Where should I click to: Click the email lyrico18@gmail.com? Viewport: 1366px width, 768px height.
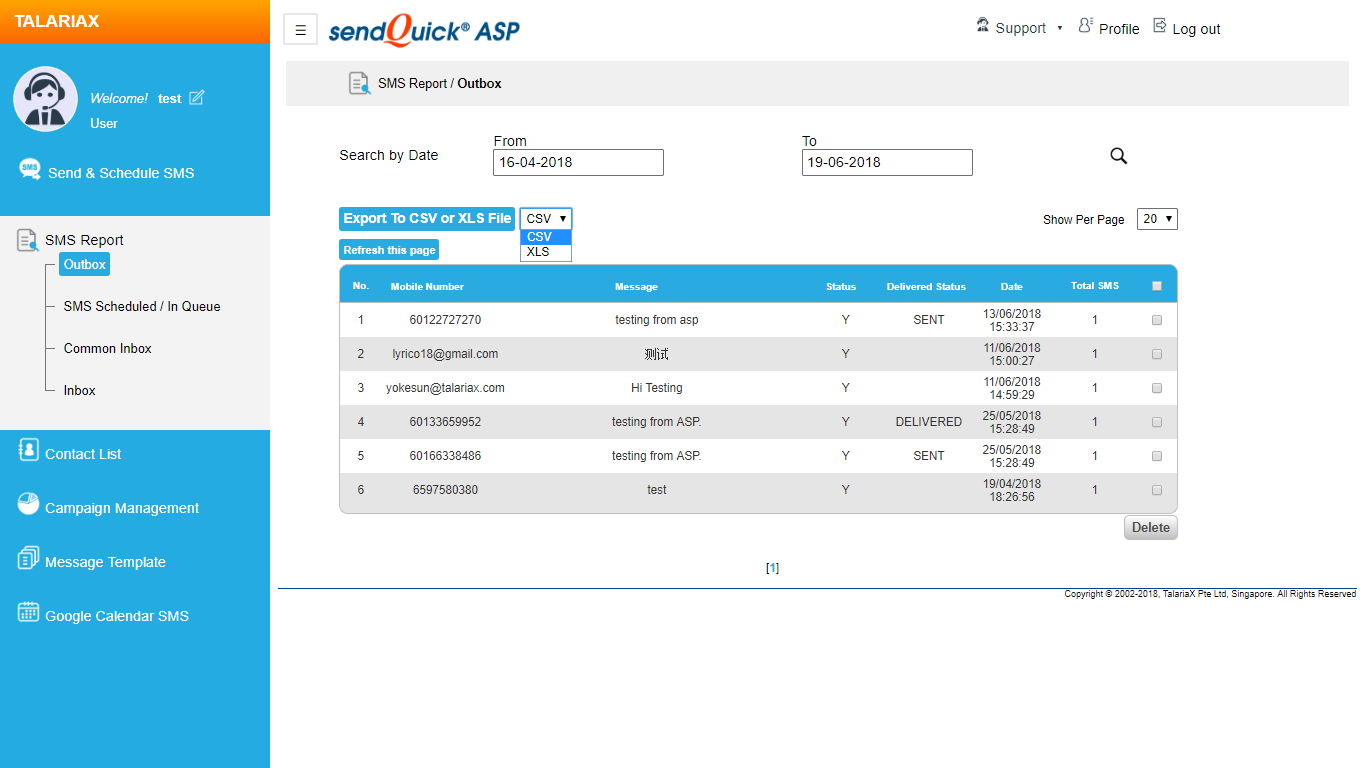(x=445, y=354)
